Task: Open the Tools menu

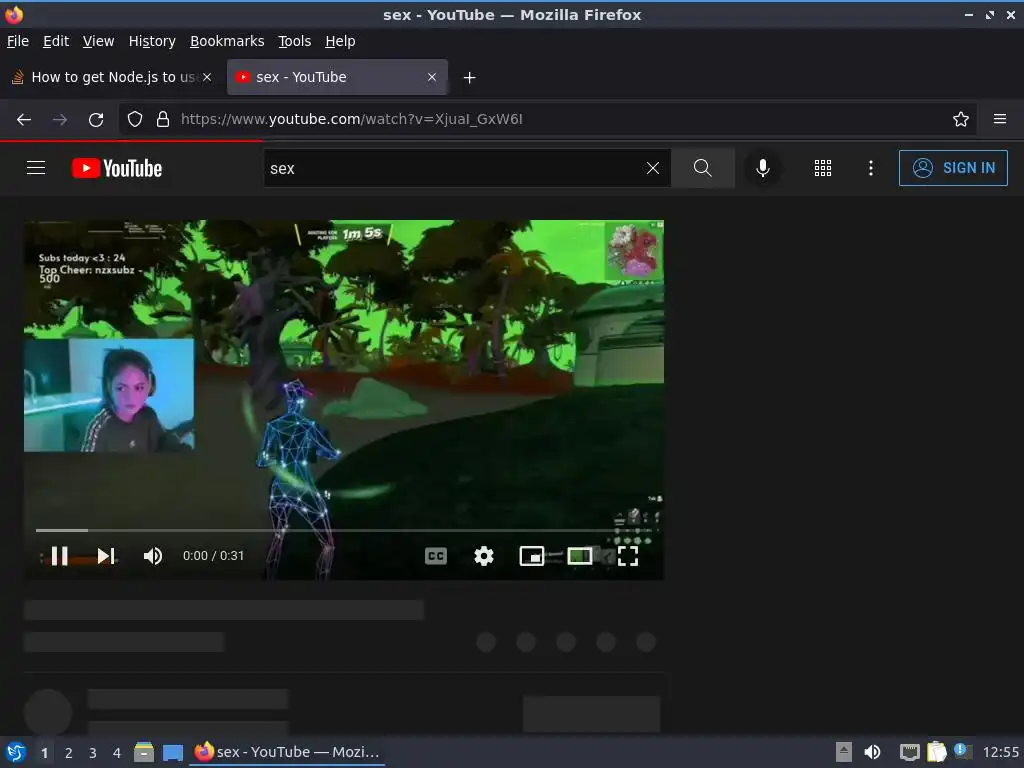Action: (295, 41)
